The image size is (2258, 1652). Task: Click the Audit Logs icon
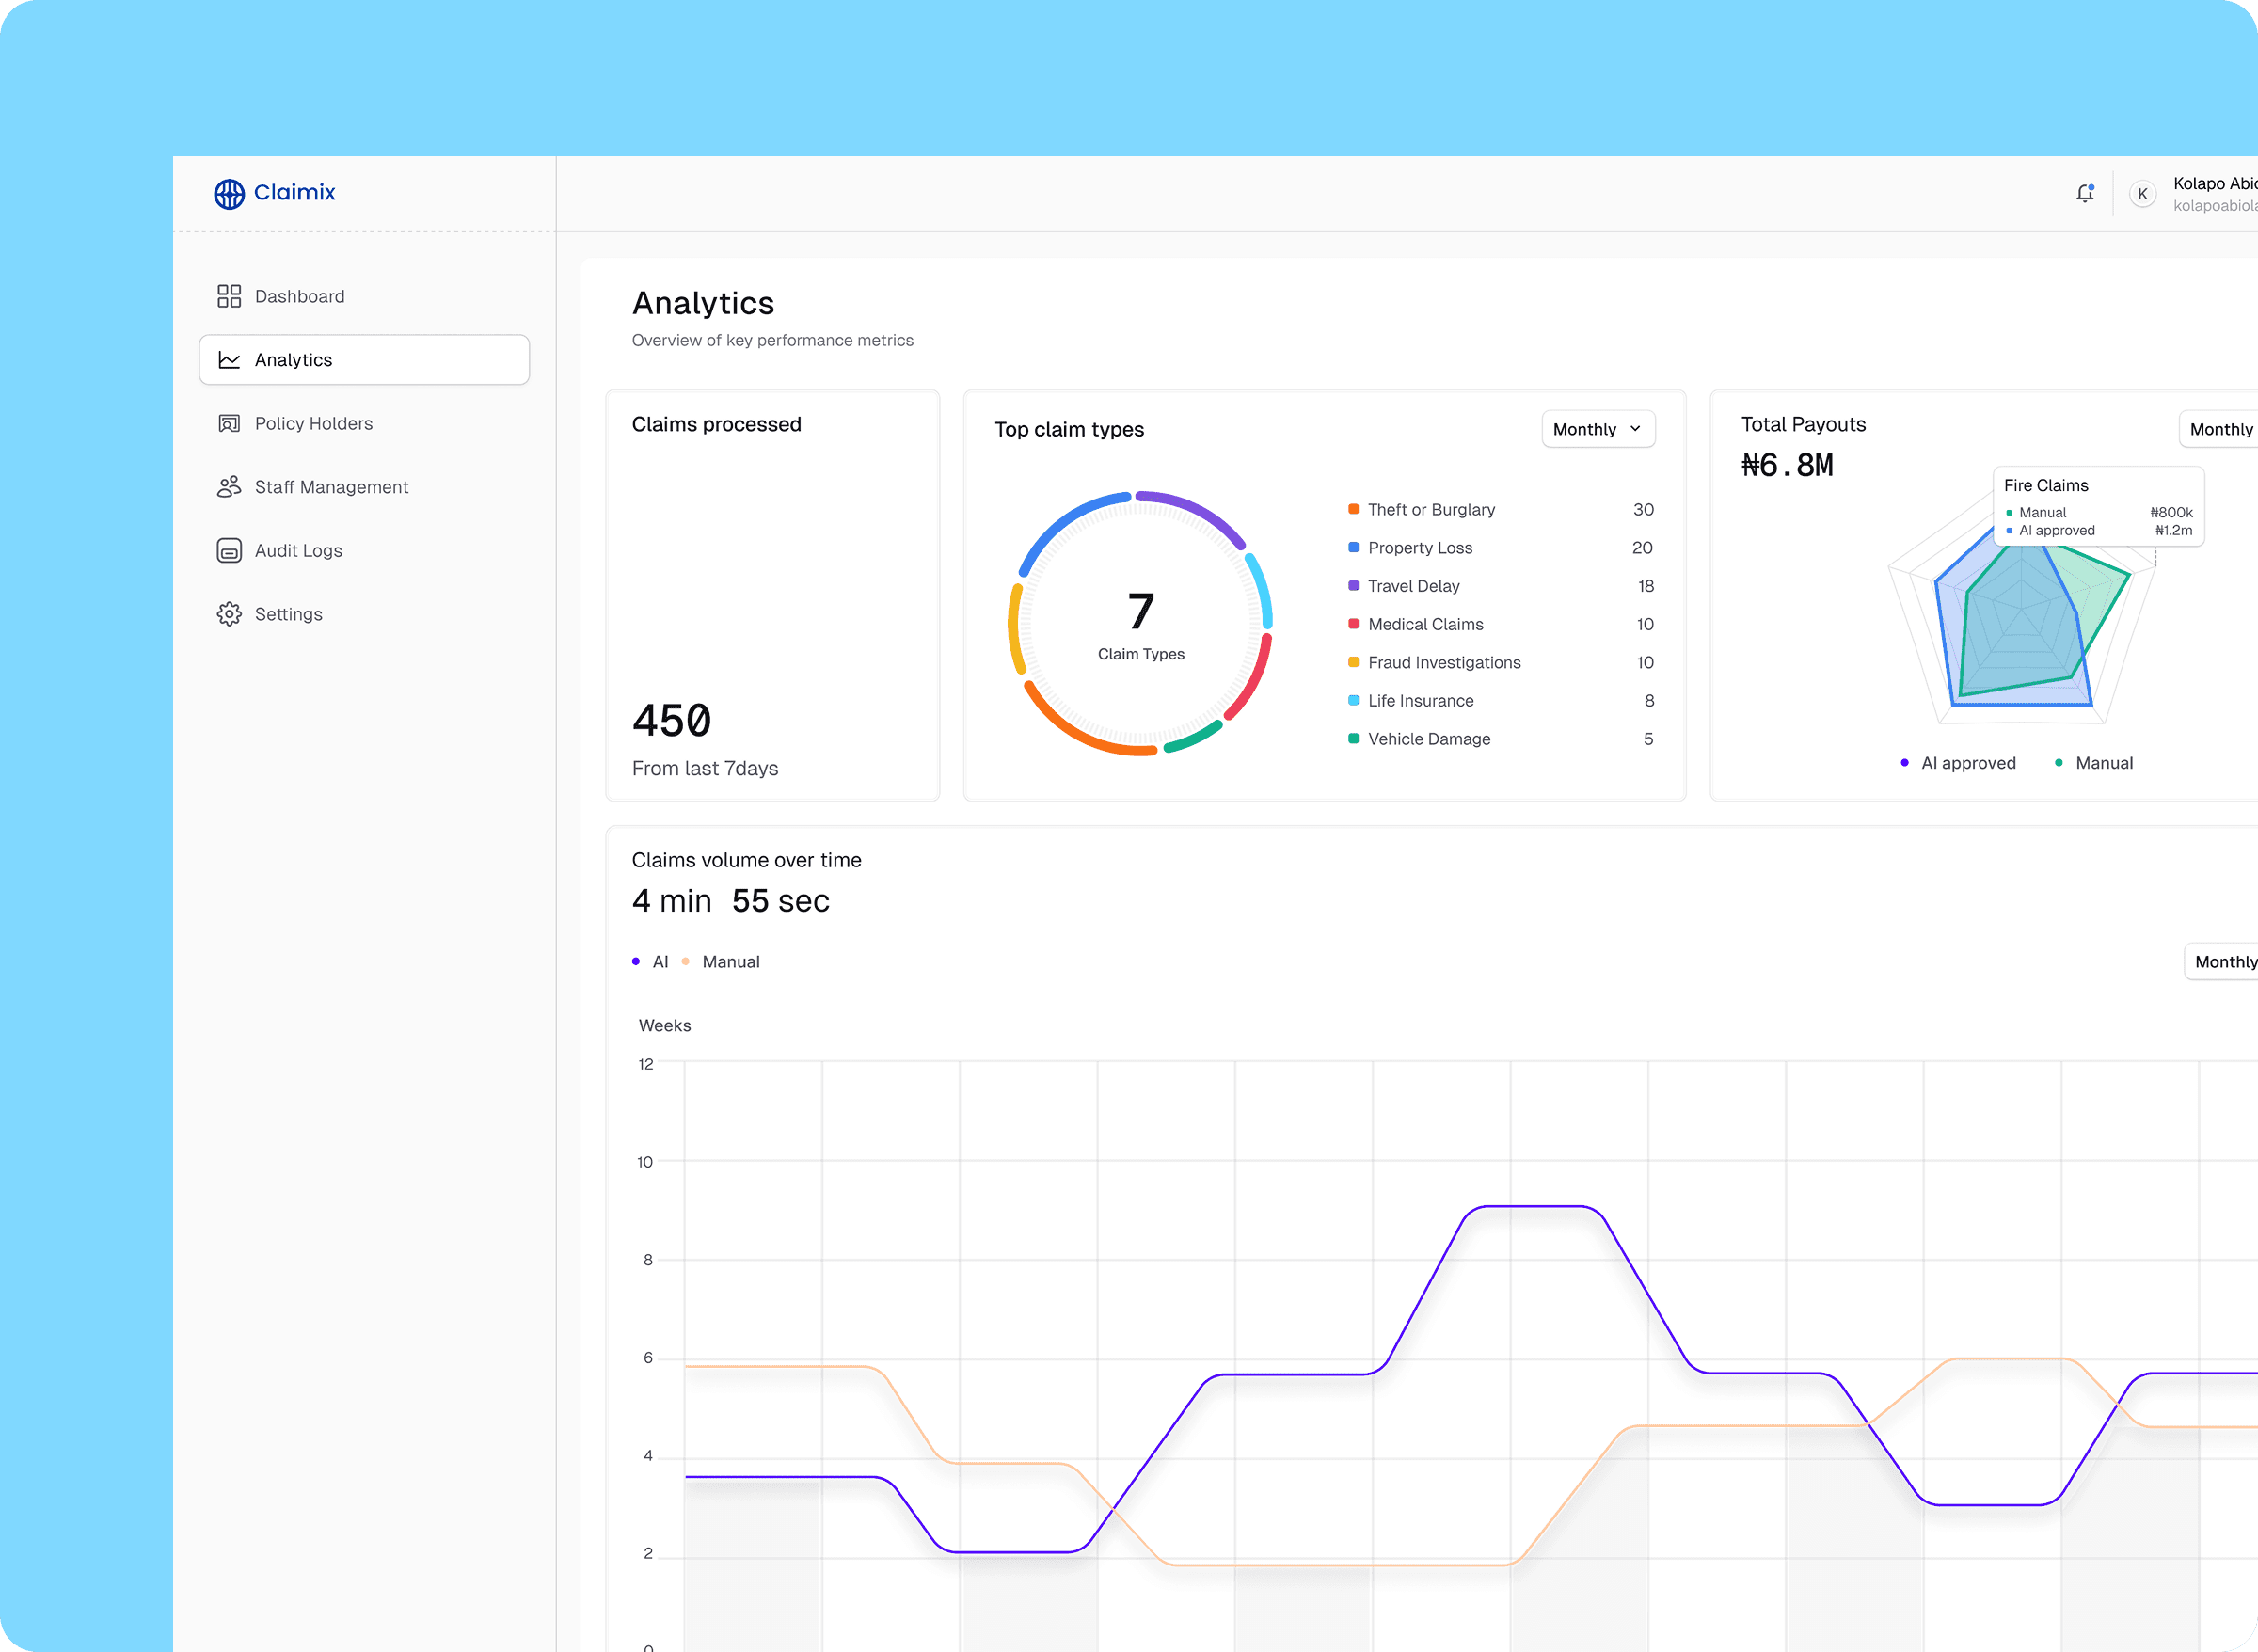pos(229,551)
